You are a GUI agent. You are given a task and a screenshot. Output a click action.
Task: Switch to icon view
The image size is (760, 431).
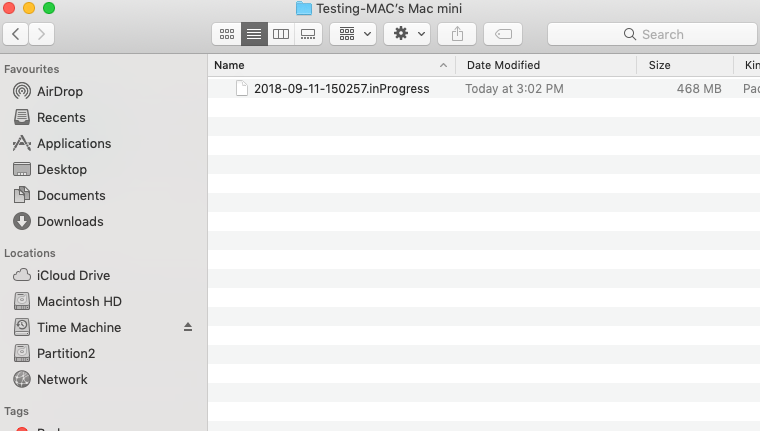coord(226,34)
